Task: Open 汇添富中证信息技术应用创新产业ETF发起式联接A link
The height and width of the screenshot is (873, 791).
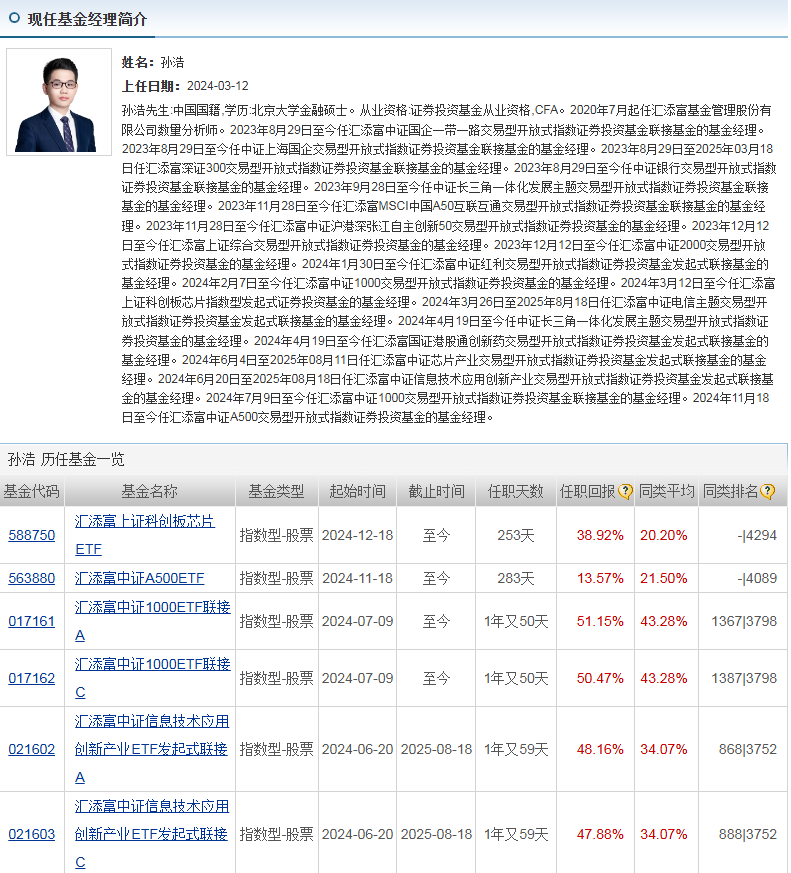Action: 152,749
